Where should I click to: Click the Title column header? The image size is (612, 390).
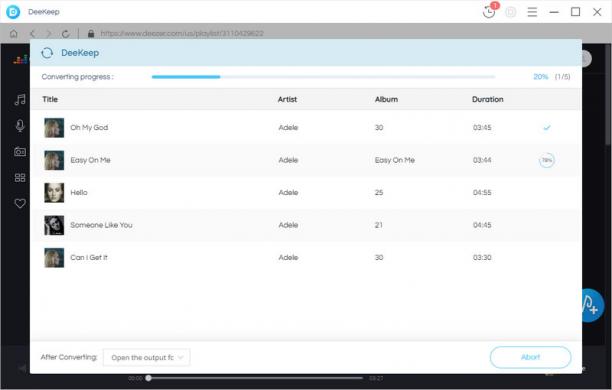(50, 99)
